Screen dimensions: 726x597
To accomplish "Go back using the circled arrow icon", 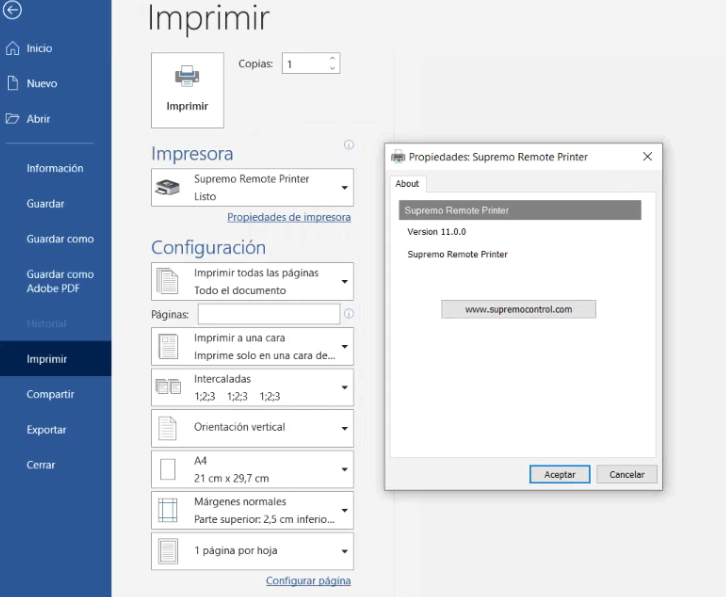I will 12,10.
